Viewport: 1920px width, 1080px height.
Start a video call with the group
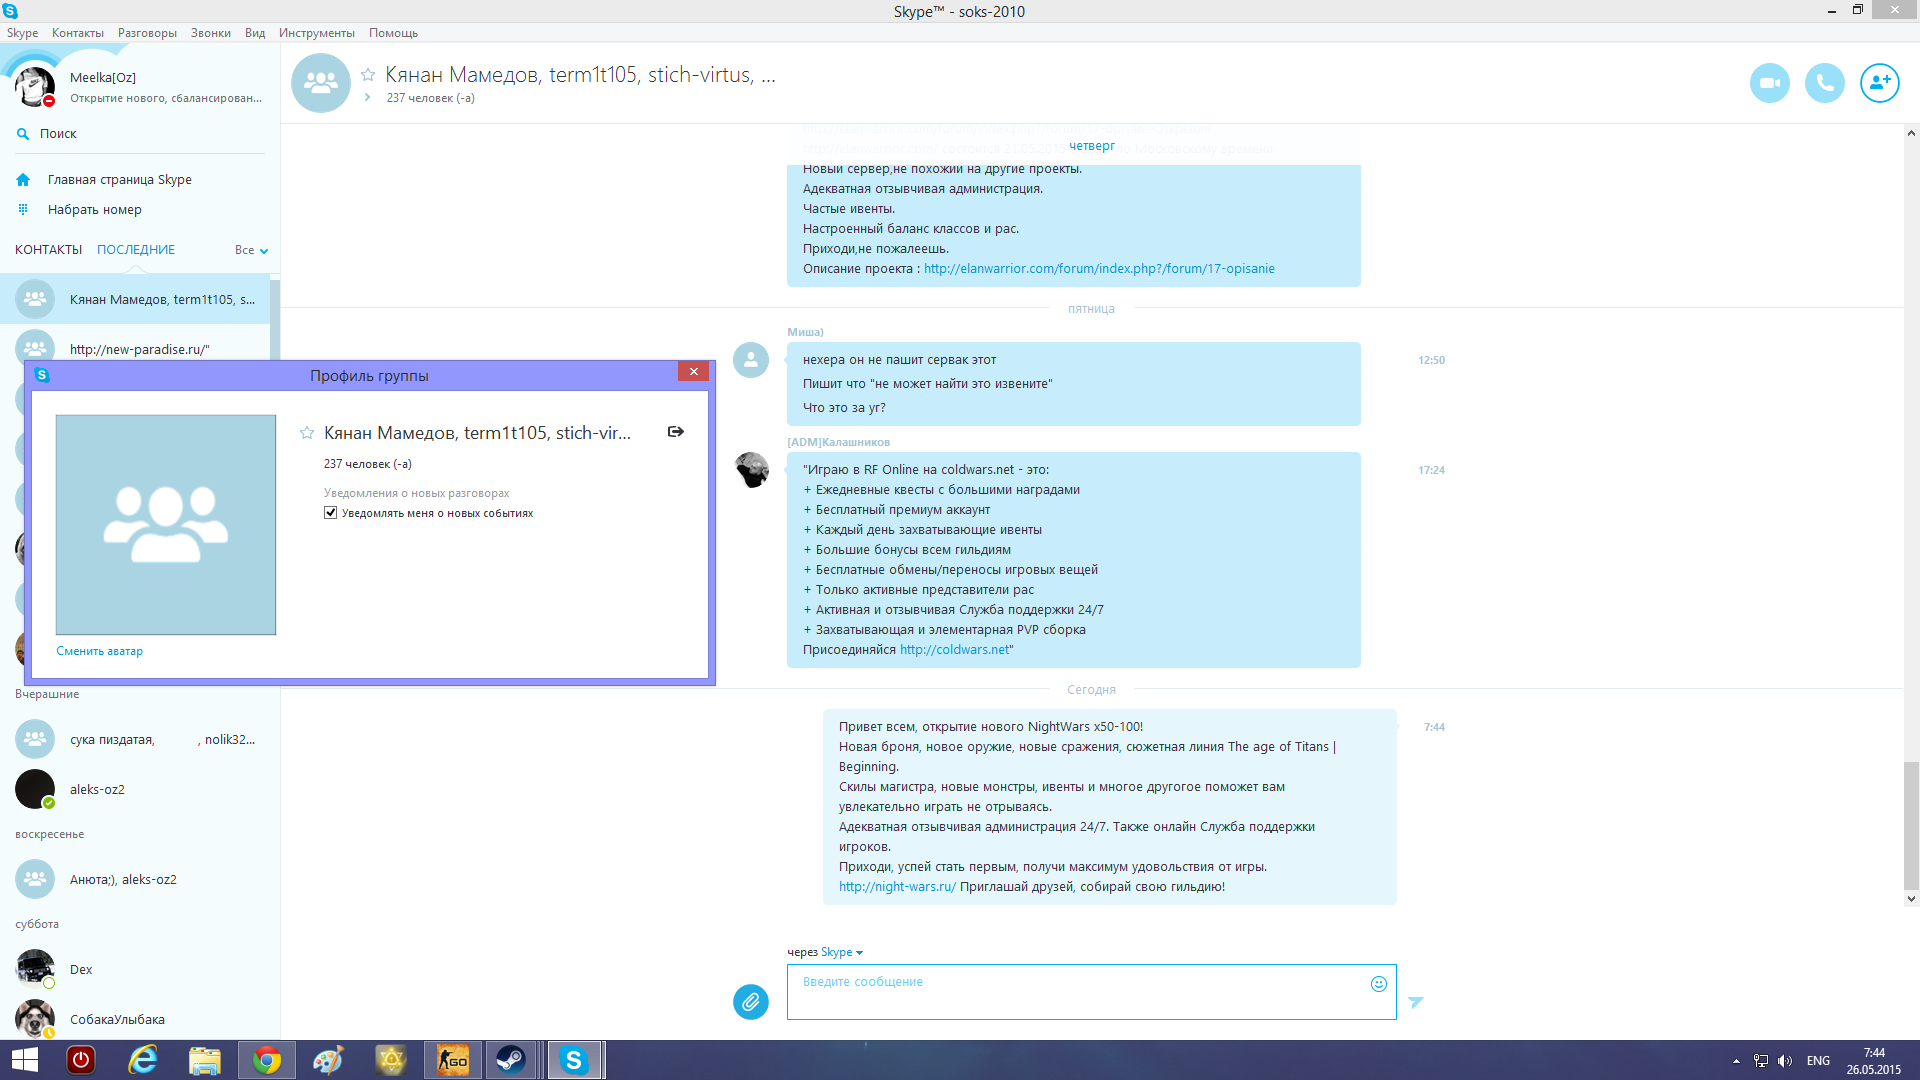coord(1769,83)
